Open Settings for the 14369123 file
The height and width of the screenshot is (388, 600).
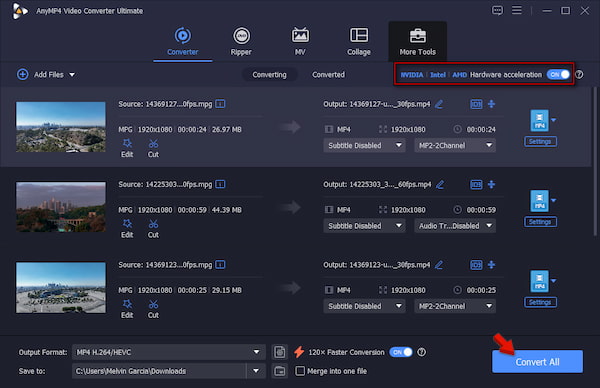coord(540,302)
